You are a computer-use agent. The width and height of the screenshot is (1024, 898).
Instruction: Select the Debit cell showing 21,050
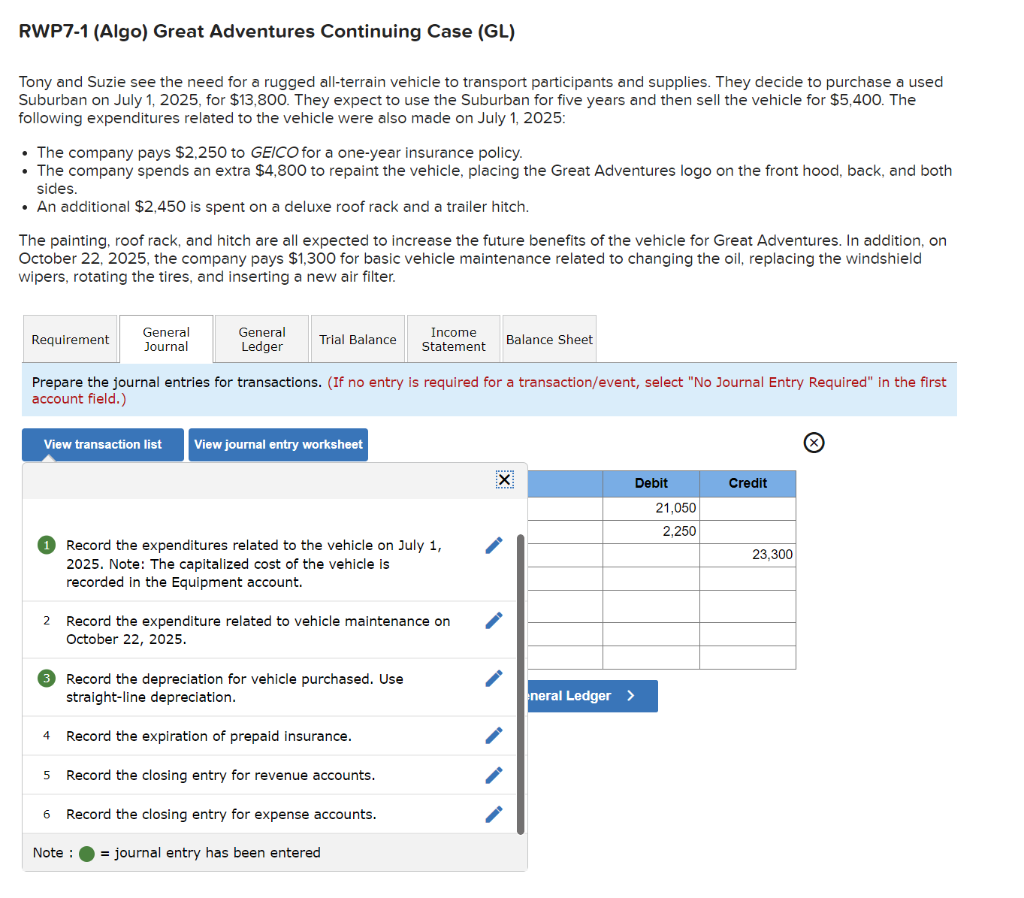click(x=651, y=507)
